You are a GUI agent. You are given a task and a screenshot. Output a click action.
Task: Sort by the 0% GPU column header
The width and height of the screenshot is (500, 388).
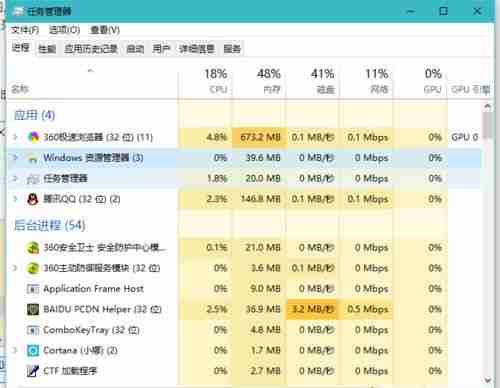[420, 82]
